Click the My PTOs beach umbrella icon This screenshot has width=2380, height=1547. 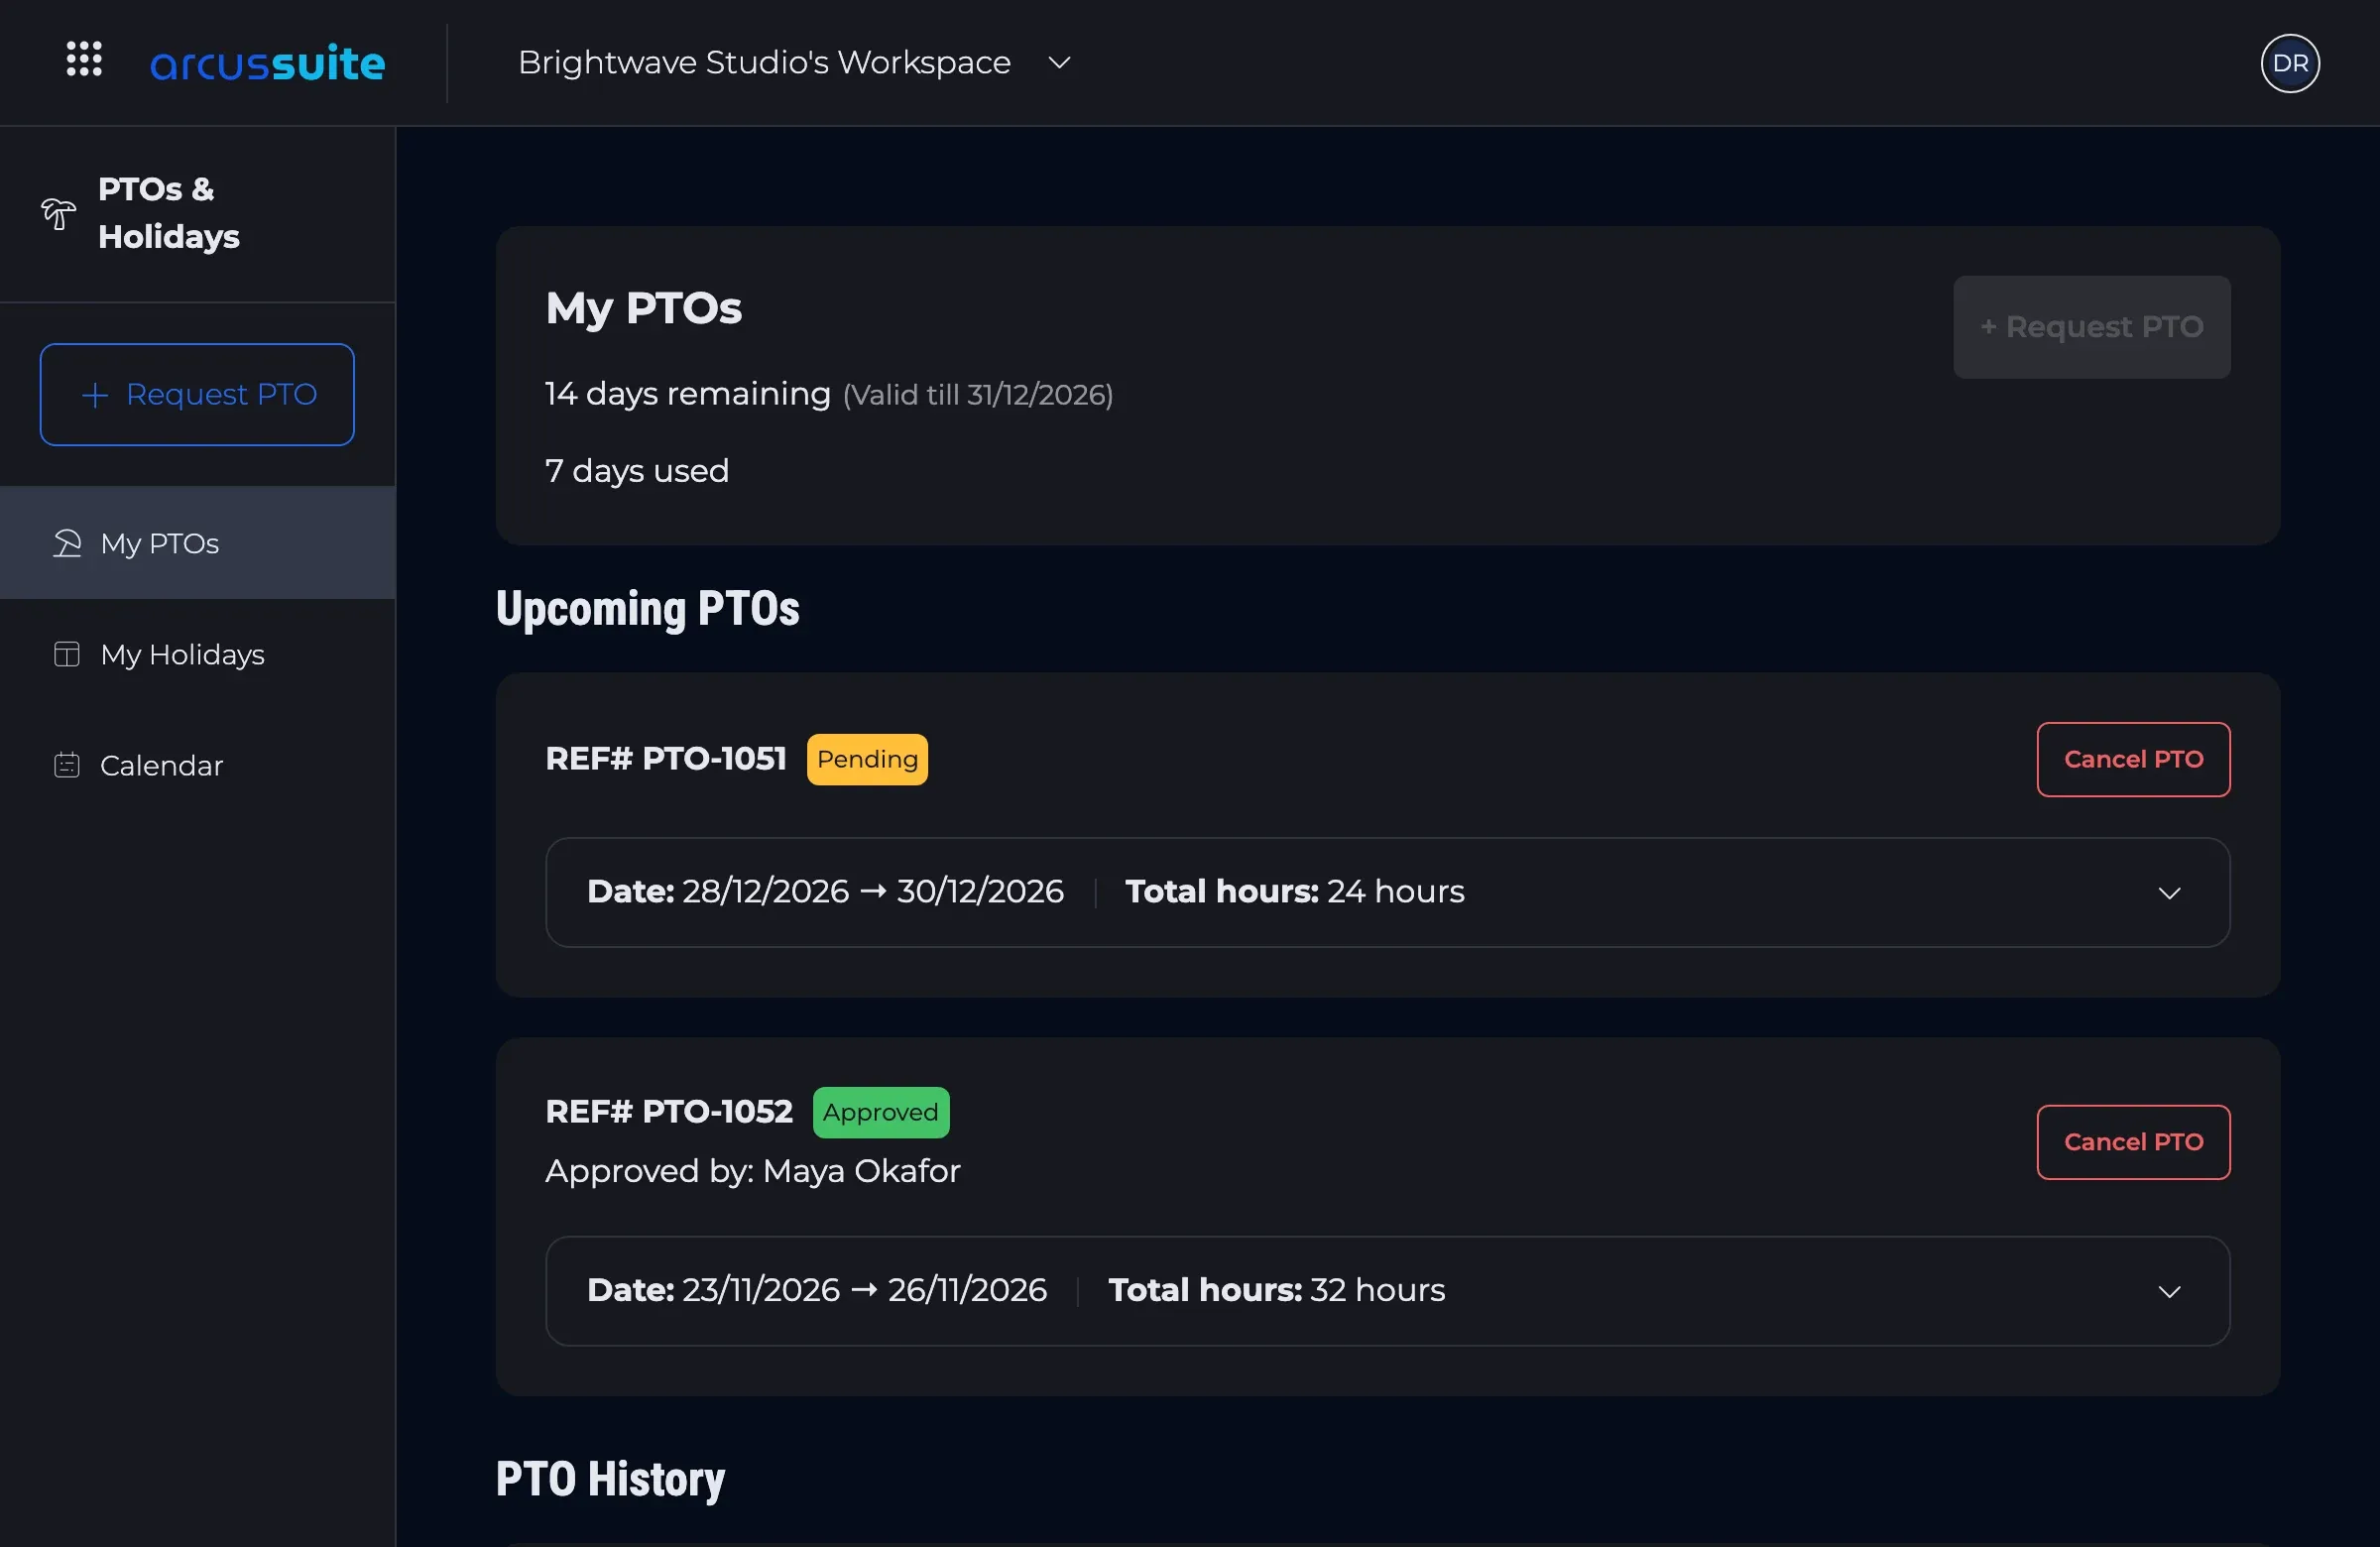[x=67, y=543]
